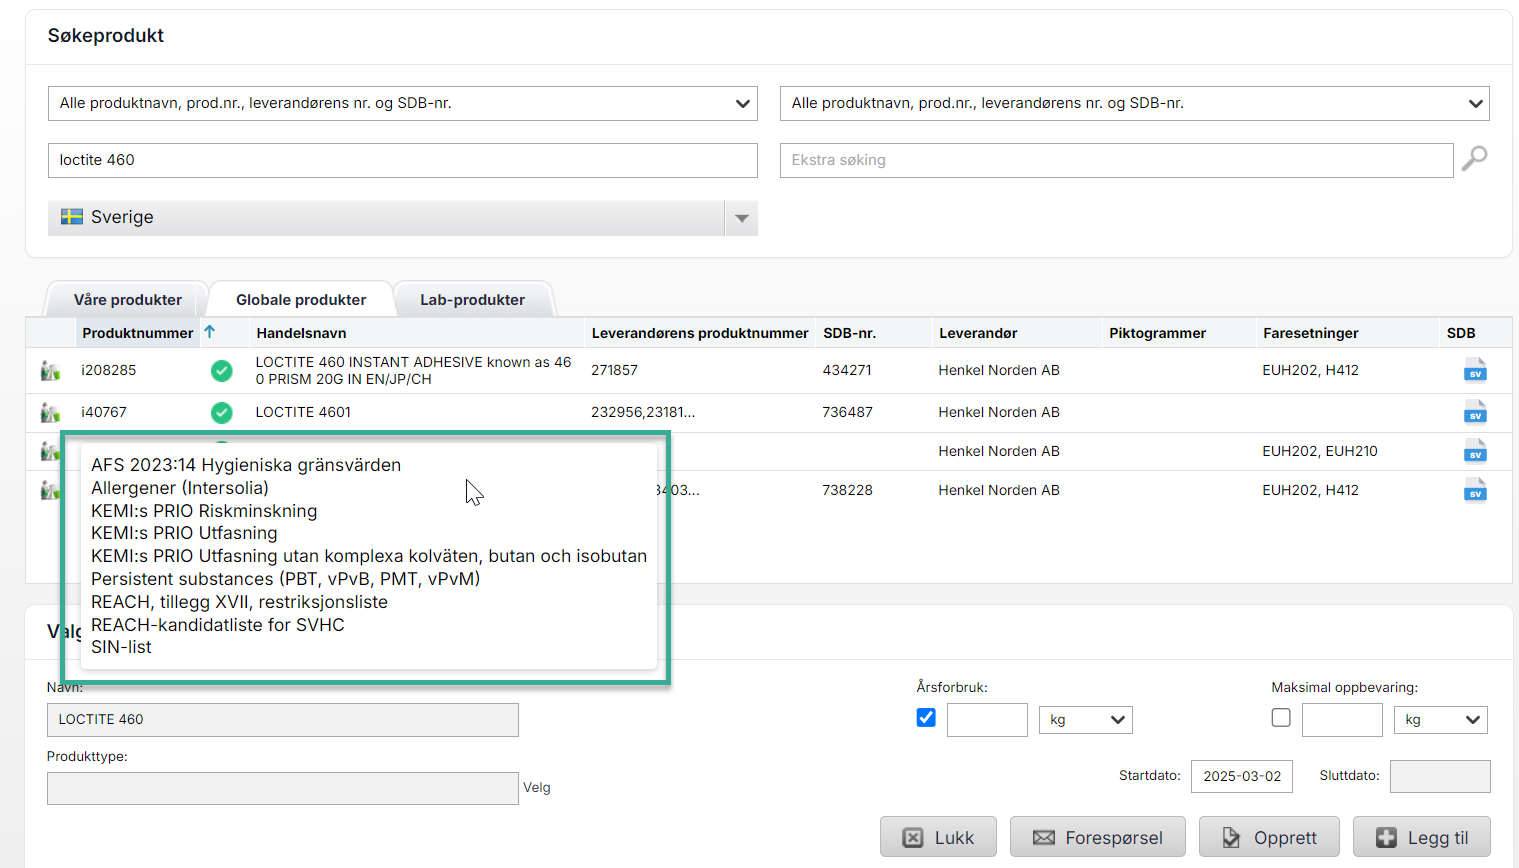Click the Faresetninger column header
1519x868 pixels.
point(1310,333)
